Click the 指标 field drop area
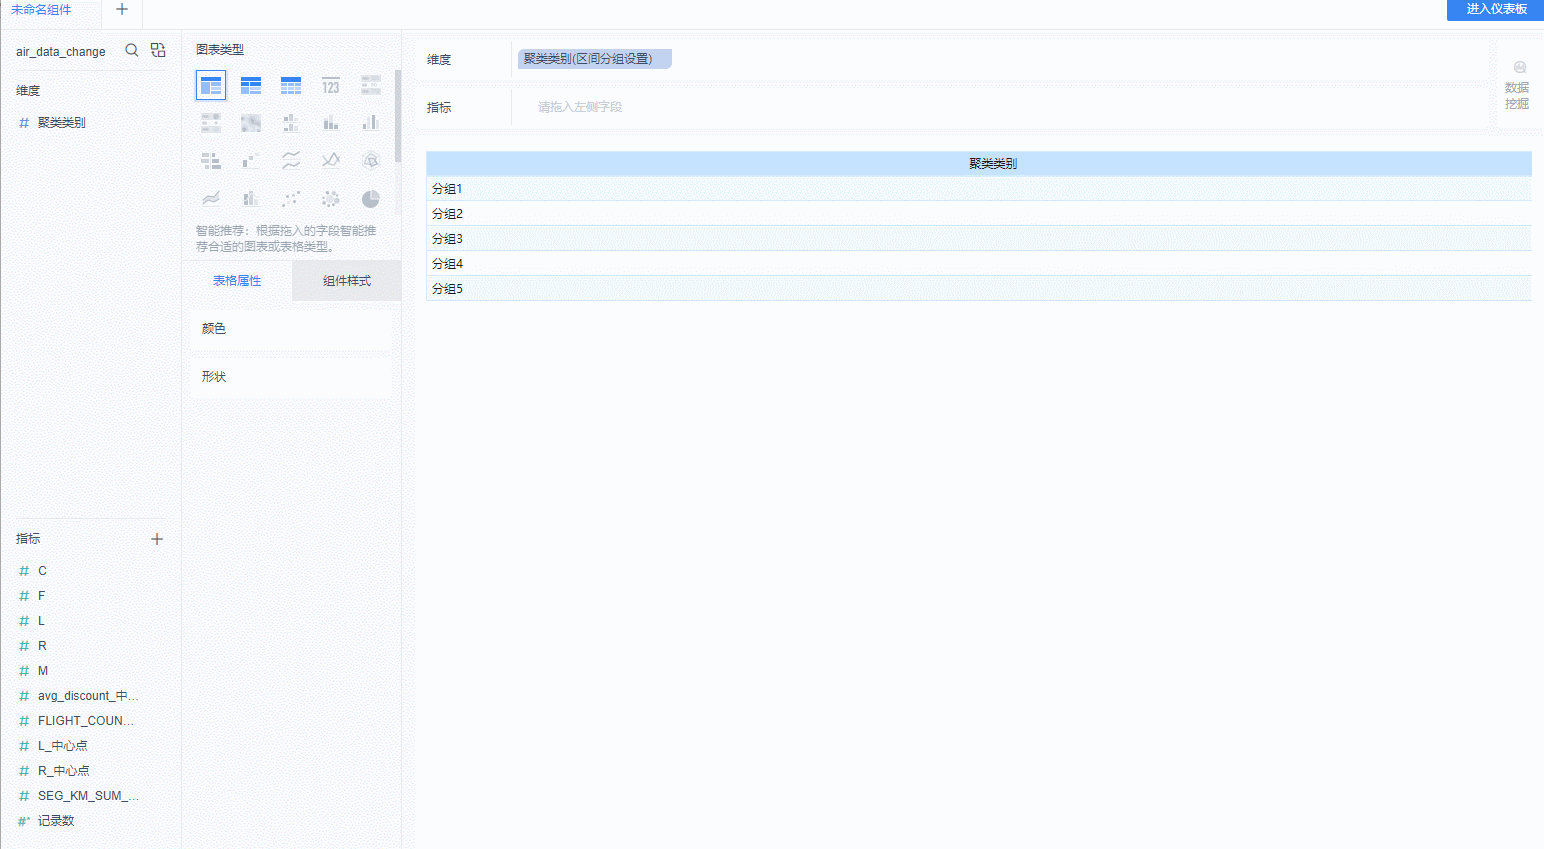The width and height of the screenshot is (1544, 849). [x=1000, y=107]
